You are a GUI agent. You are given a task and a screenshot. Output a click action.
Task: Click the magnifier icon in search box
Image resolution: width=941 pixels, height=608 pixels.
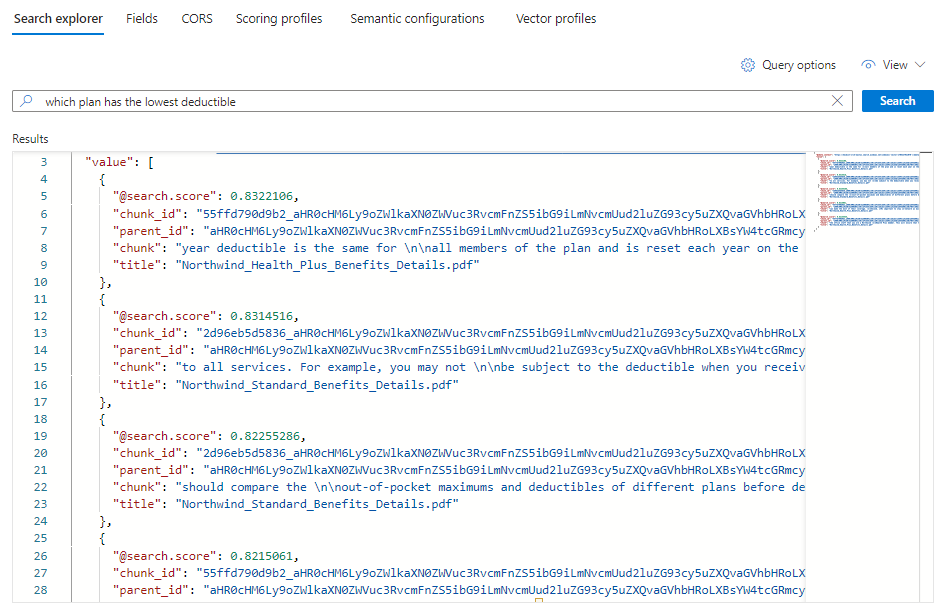click(26, 101)
